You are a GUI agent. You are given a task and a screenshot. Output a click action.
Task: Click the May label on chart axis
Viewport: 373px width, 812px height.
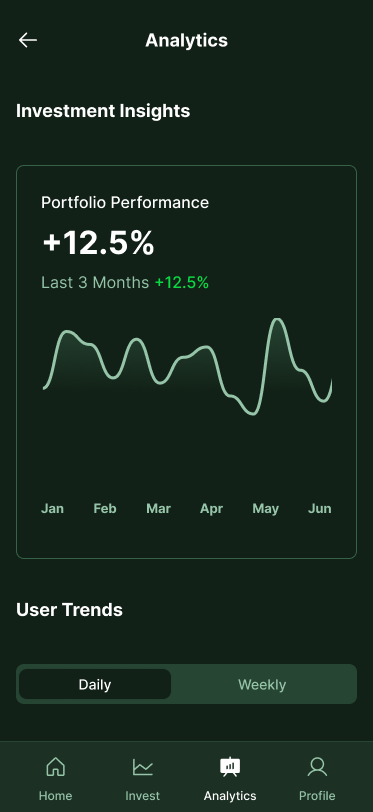point(266,509)
